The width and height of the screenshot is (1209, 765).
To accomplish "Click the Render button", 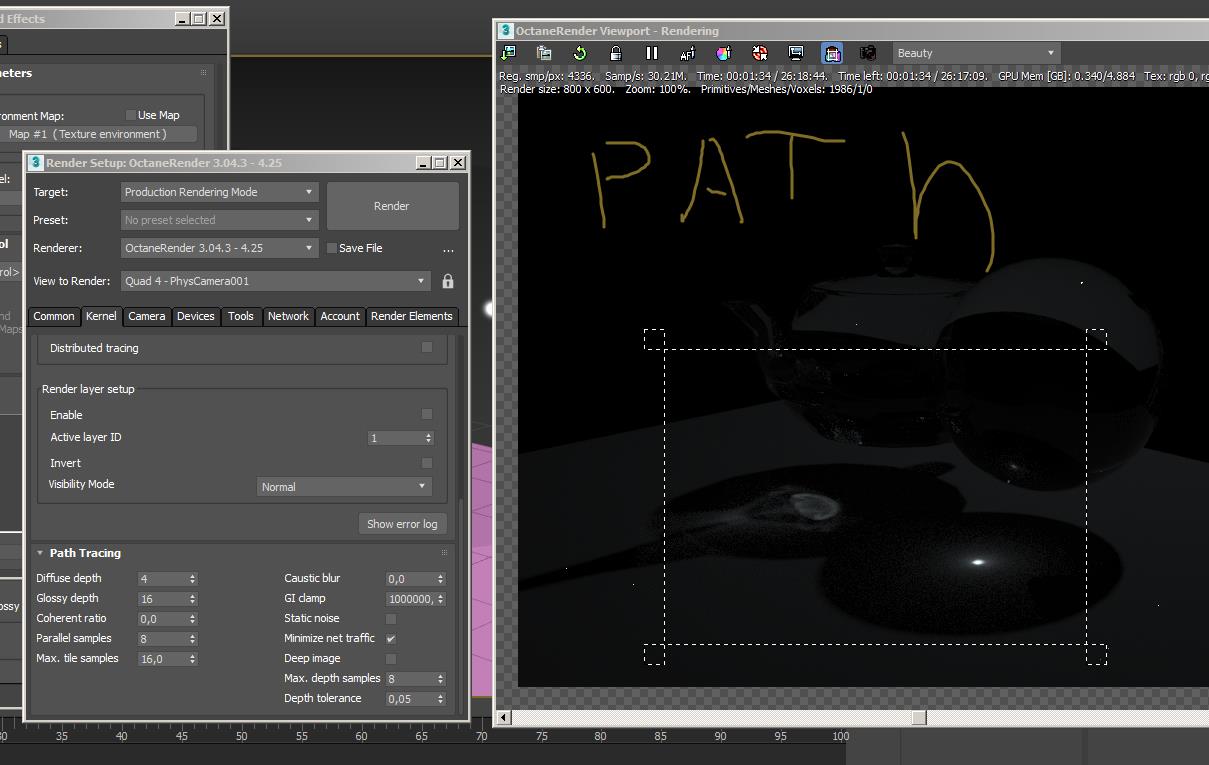I will [x=392, y=206].
